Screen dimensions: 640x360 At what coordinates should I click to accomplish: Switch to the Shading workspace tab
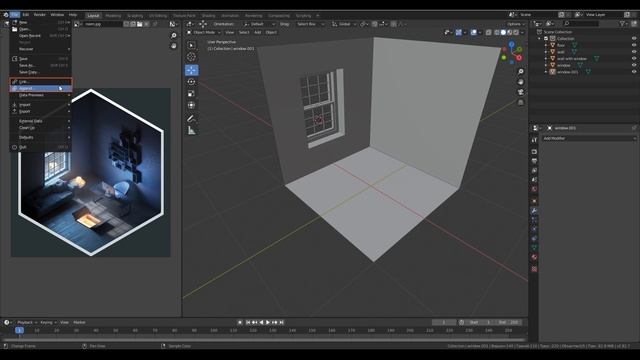pyautogui.click(x=208, y=16)
